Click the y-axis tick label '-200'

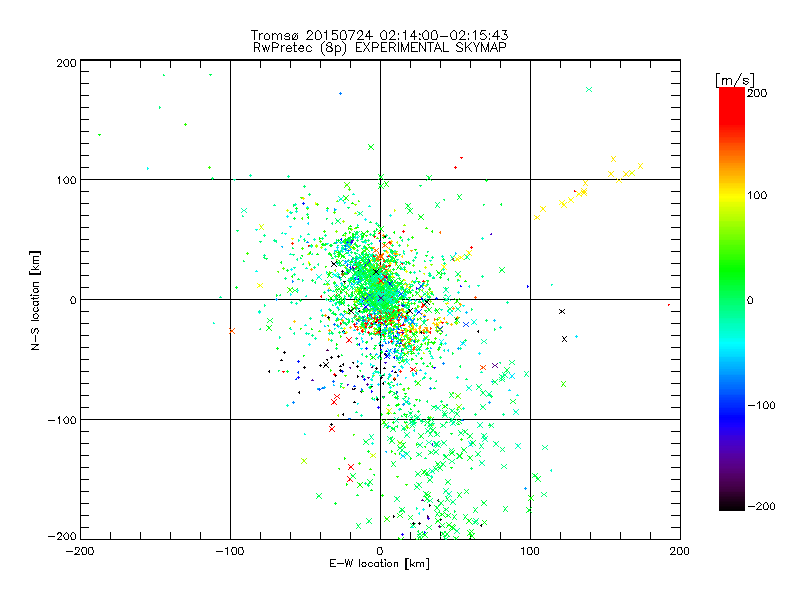[x=63, y=537]
